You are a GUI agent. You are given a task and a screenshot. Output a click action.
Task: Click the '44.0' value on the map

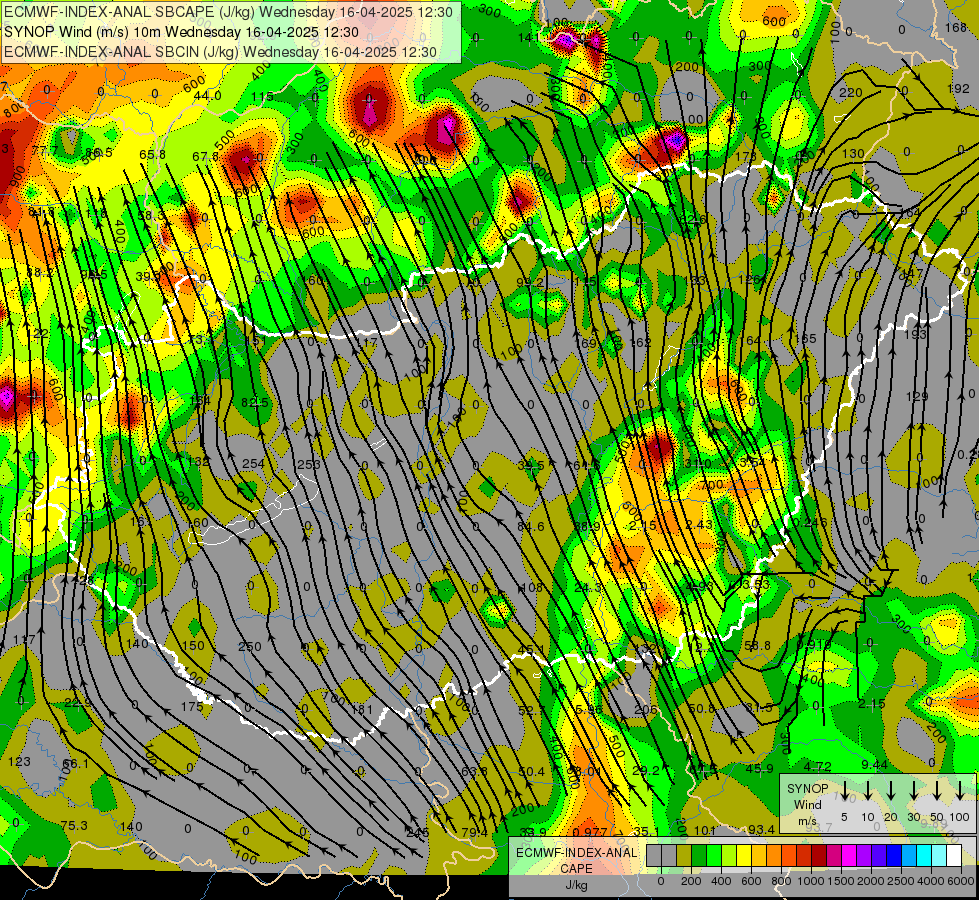(207, 96)
